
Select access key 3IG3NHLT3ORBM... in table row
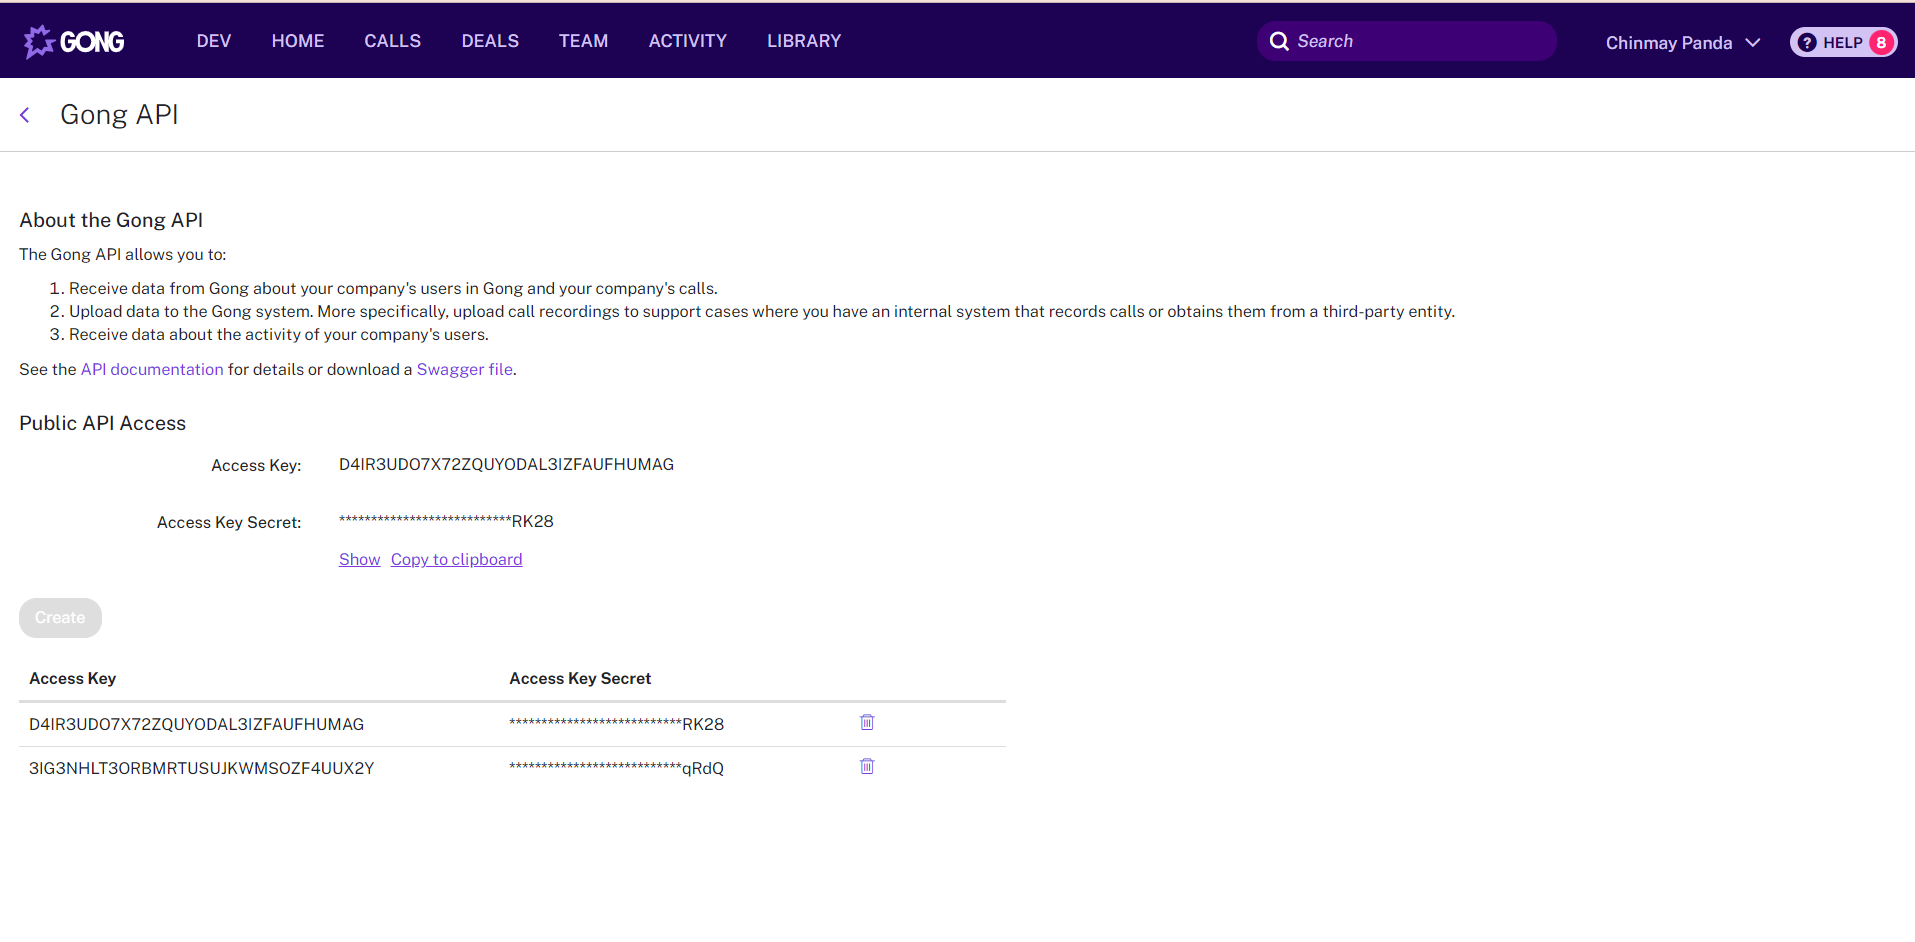(201, 768)
